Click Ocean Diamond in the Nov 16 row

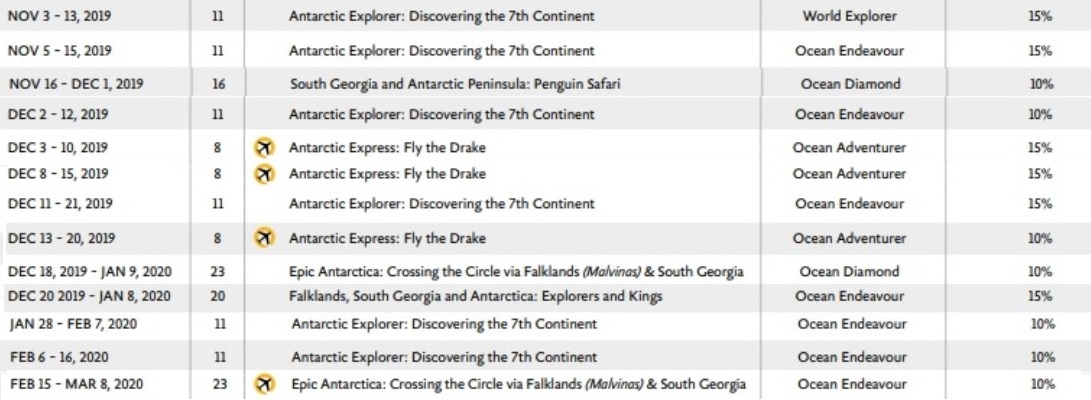pos(850,84)
